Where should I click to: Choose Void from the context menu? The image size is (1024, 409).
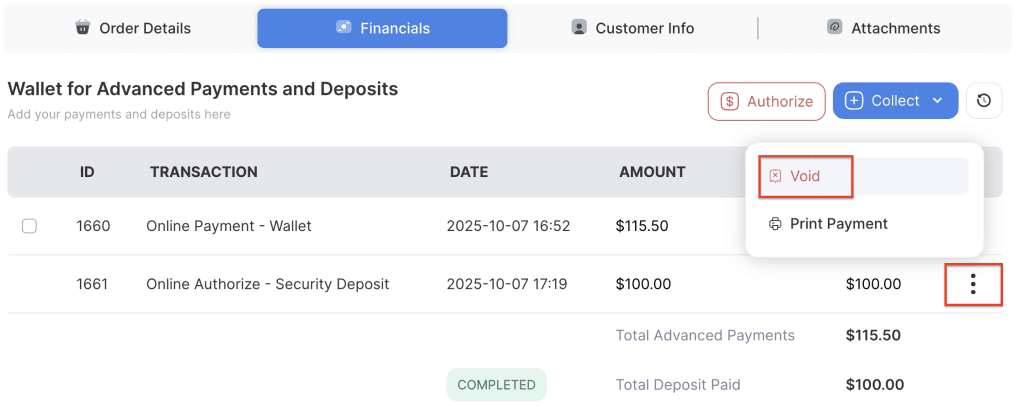805,177
